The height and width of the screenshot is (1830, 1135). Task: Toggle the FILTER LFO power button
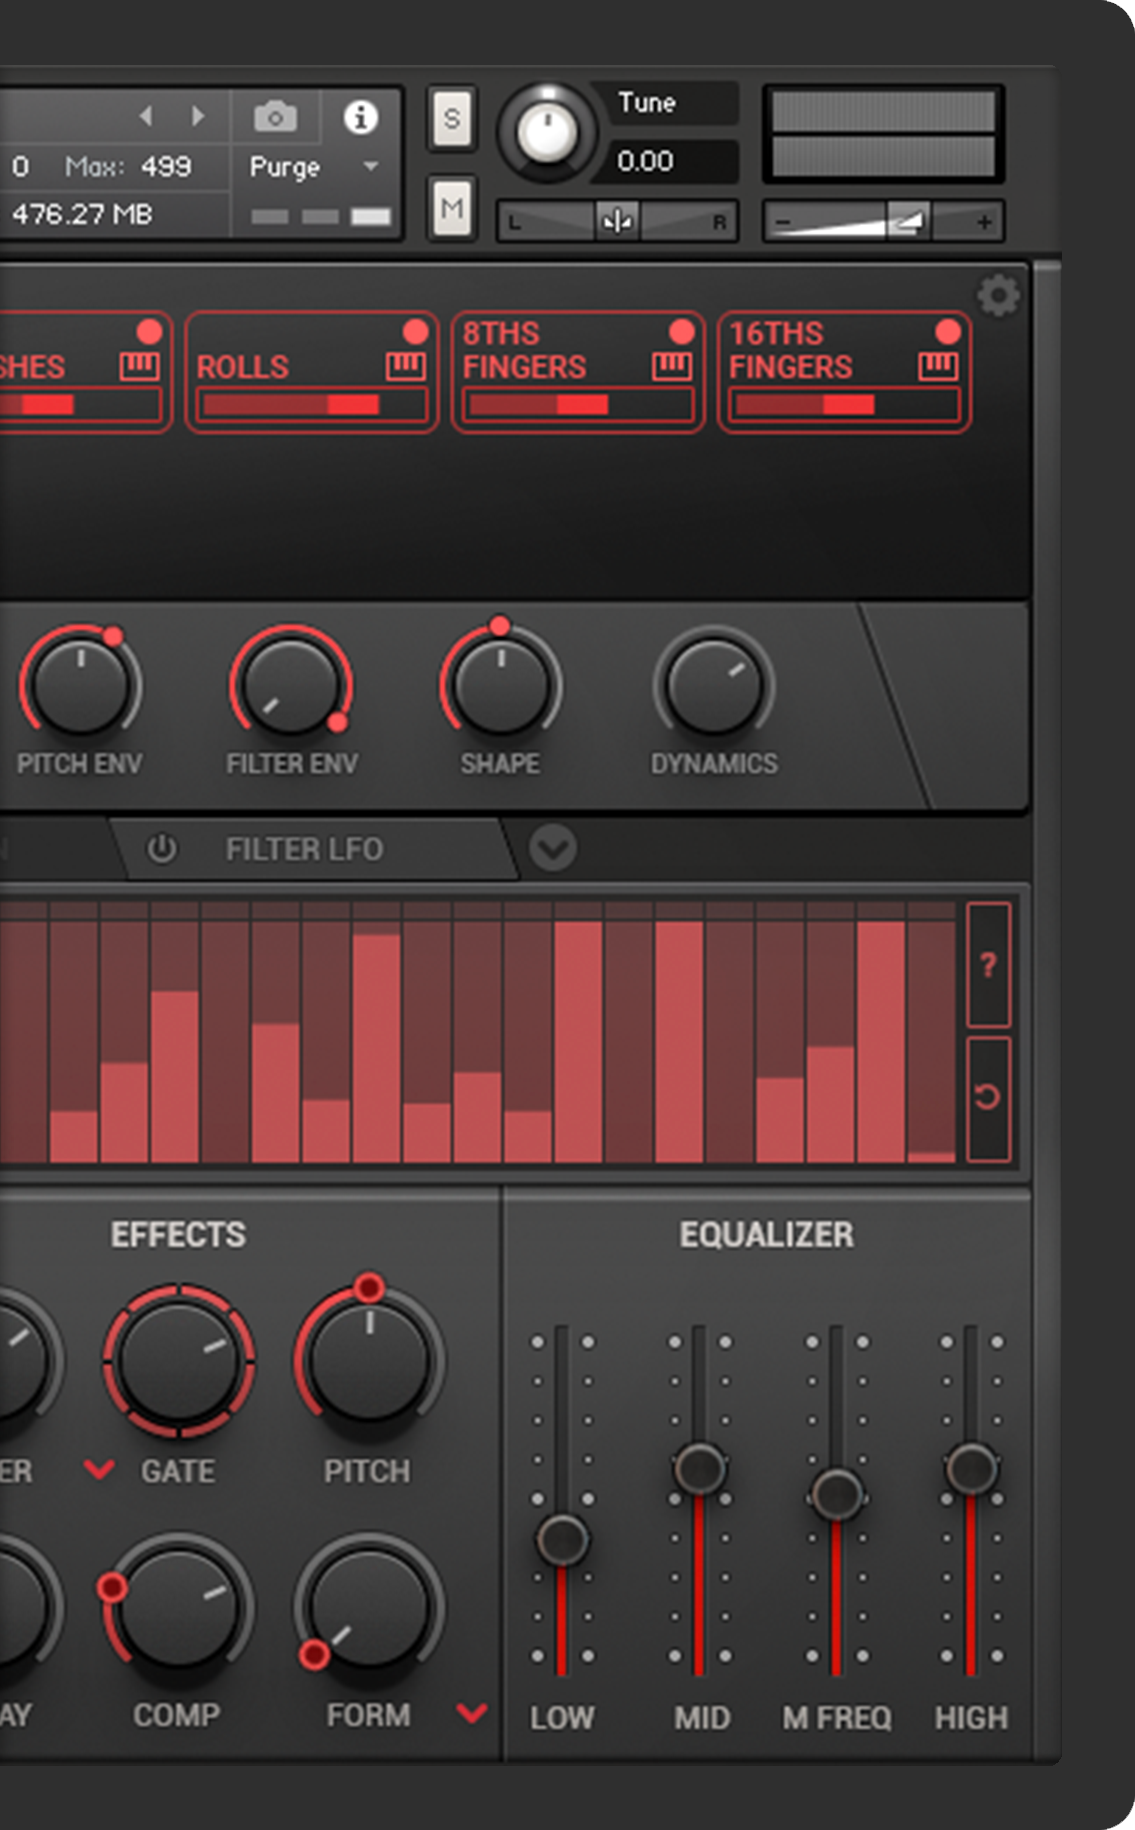(161, 849)
